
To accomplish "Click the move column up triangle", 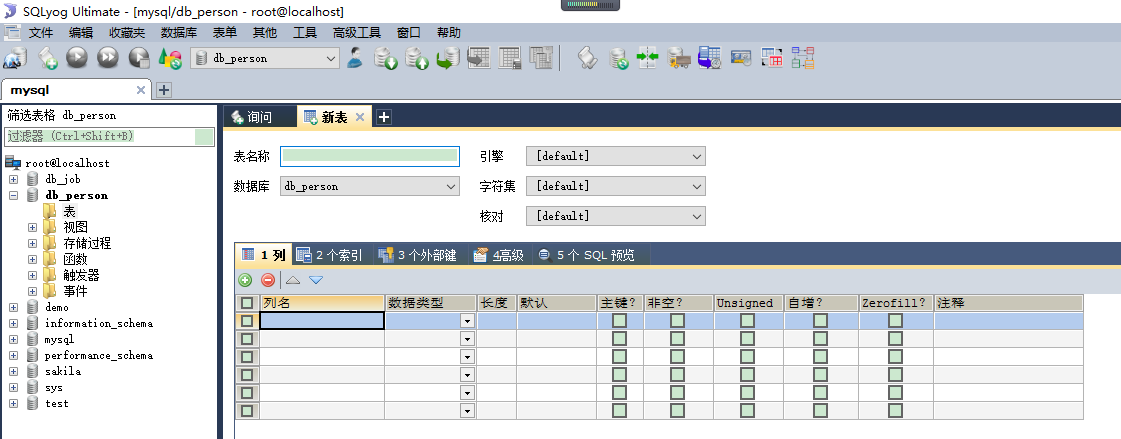I will 293,280.
